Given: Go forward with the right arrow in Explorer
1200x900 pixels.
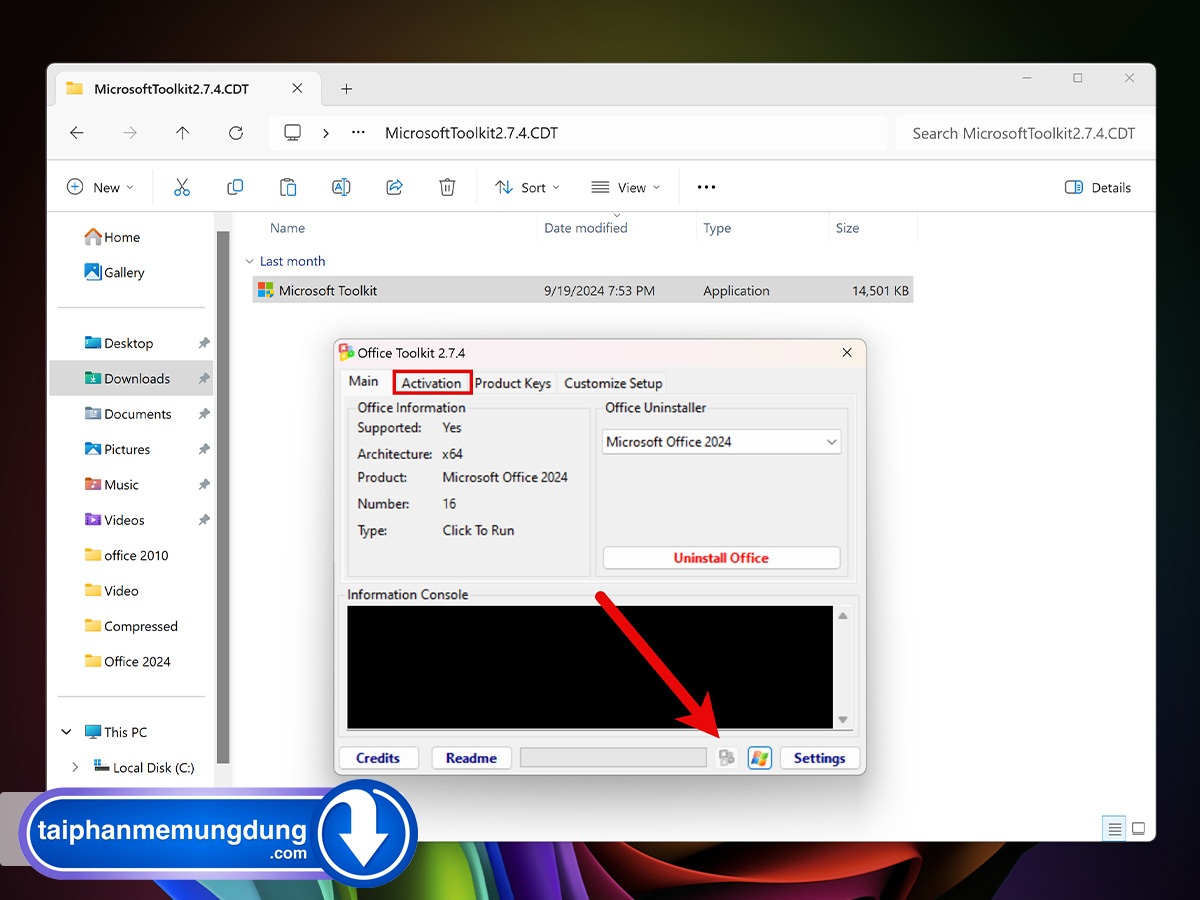Looking at the screenshot, I should coord(130,133).
